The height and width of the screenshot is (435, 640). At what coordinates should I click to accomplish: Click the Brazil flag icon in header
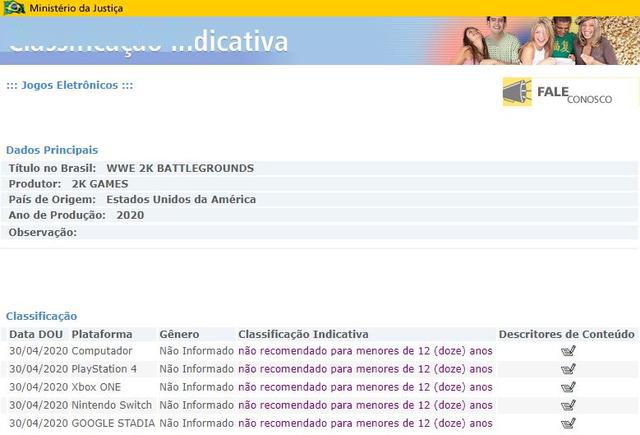click(14, 8)
